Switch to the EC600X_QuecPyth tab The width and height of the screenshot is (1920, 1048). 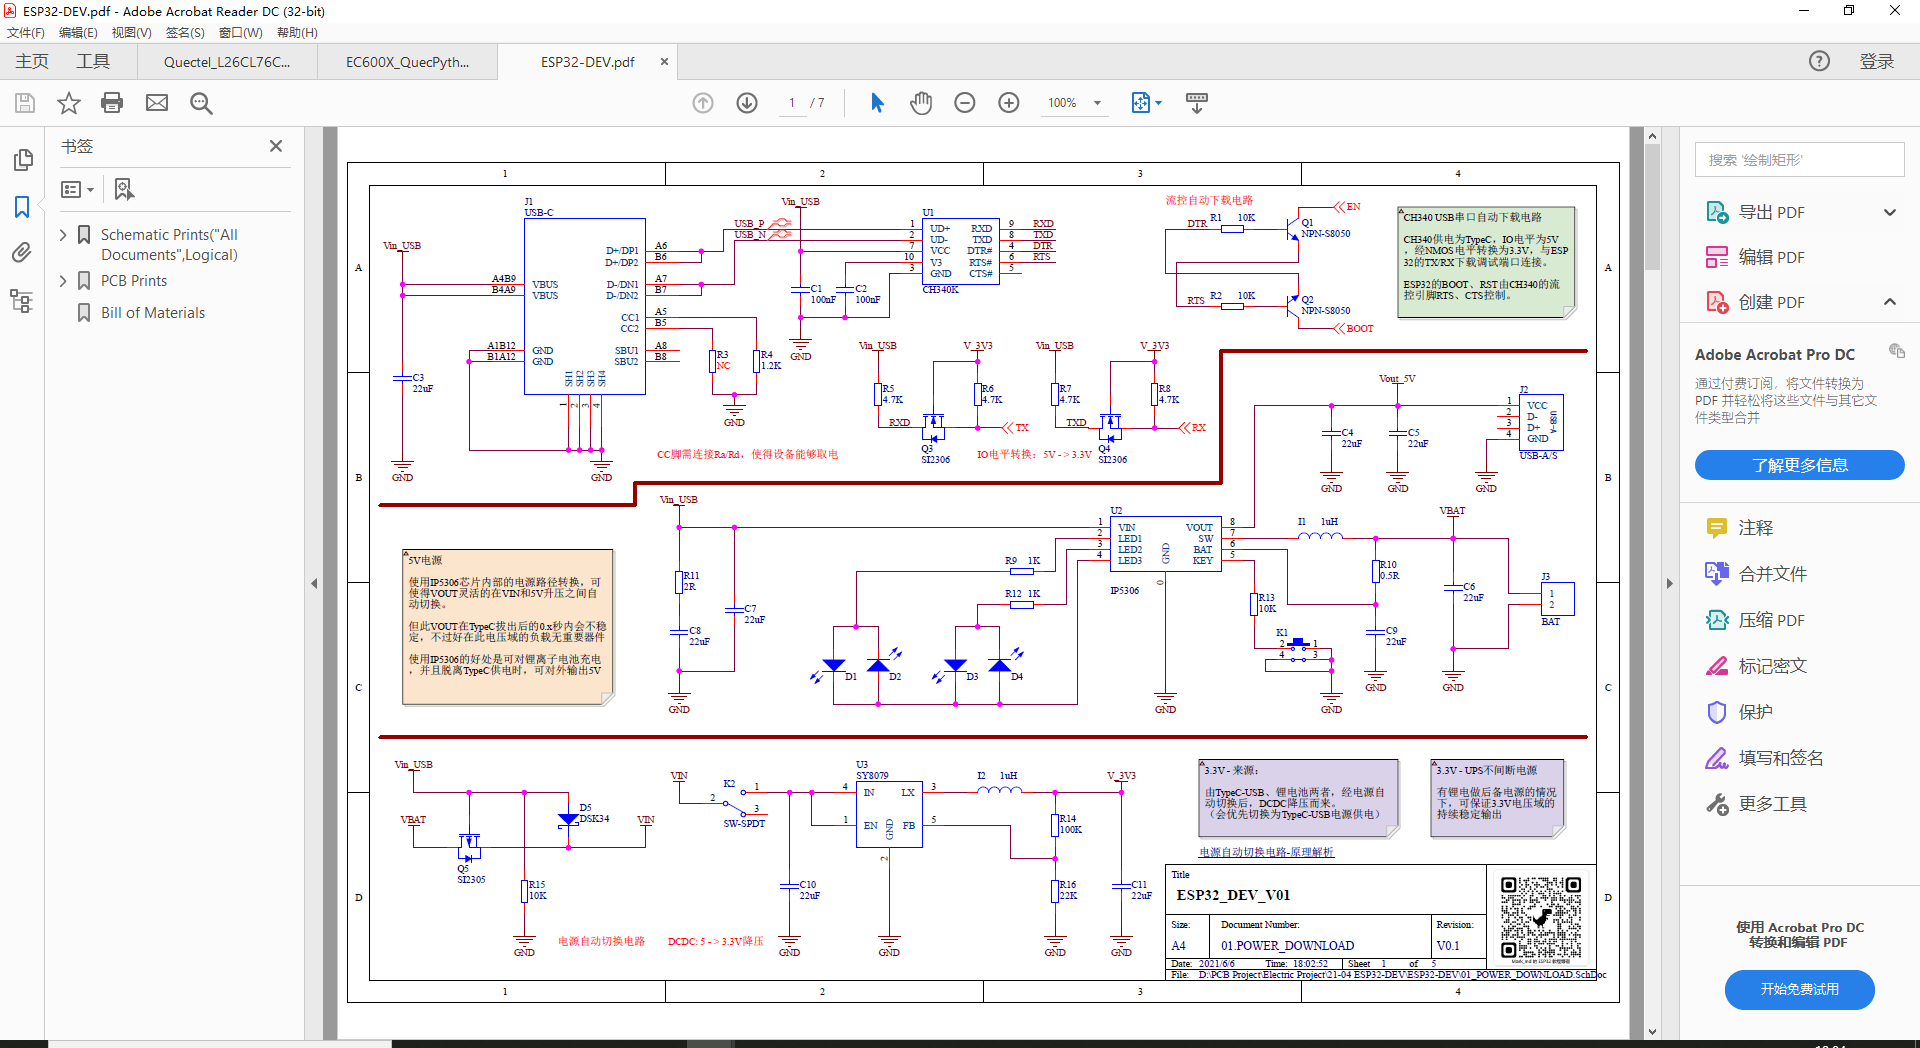(406, 61)
